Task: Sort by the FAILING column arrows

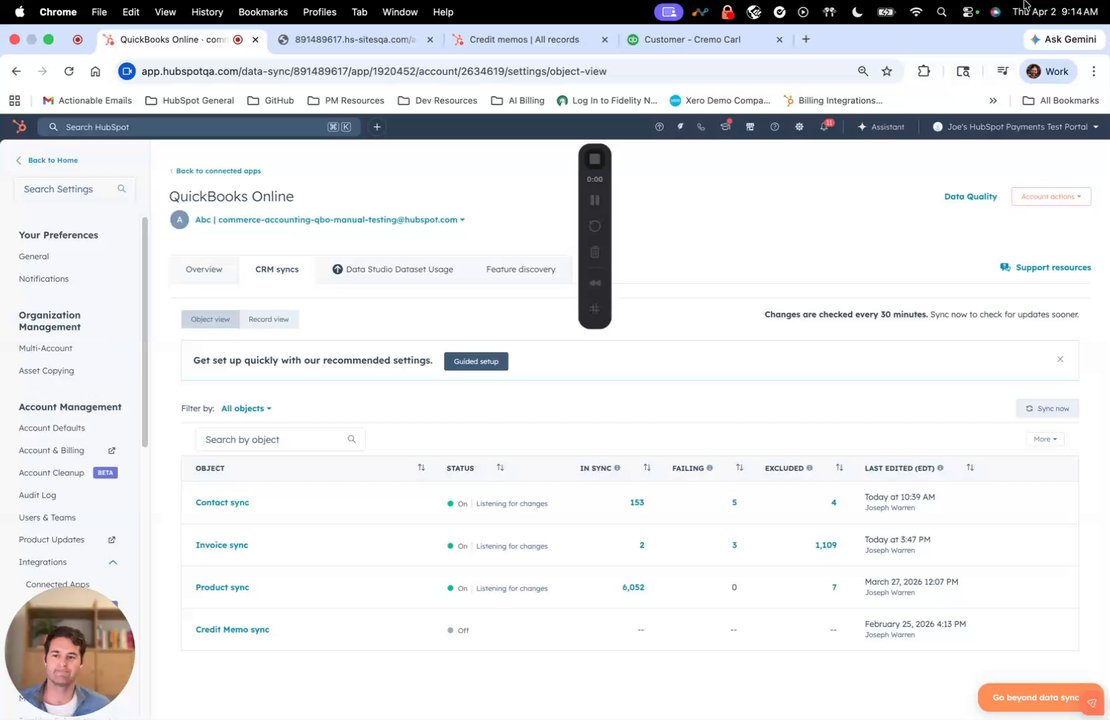Action: point(739,468)
